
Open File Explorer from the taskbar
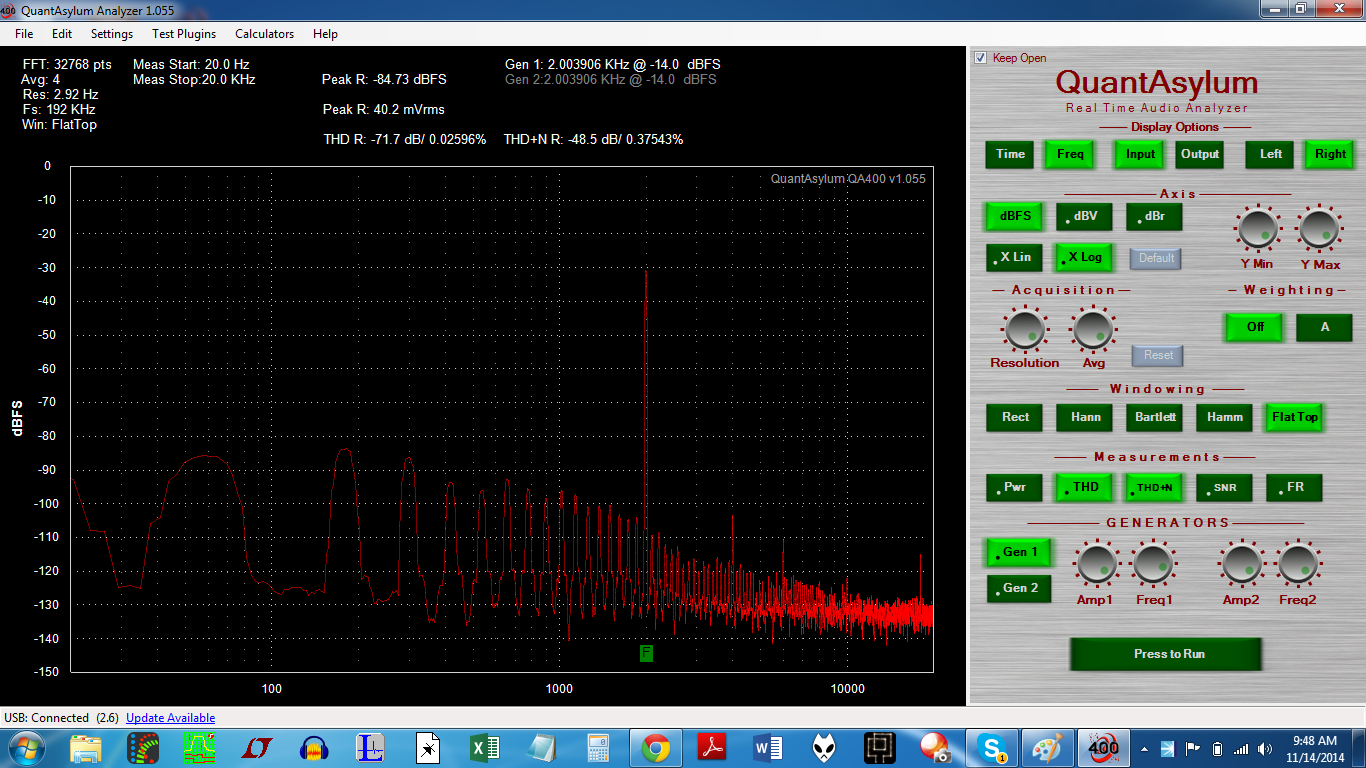point(86,748)
